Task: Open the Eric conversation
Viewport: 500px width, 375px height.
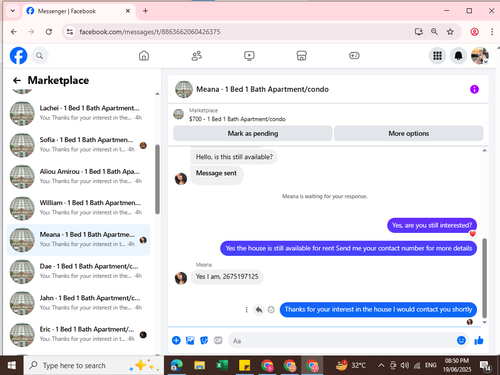Action: (x=79, y=334)
